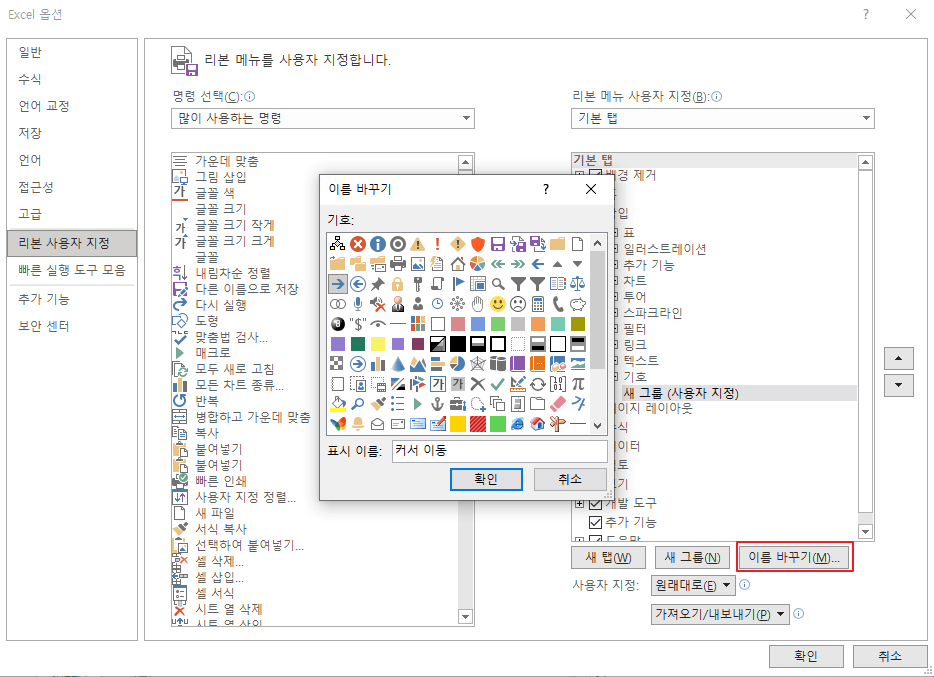The width and height of the screenshot is (934, 677).
Task: Move selected item down with arrow button
Action: click(899, 385)
